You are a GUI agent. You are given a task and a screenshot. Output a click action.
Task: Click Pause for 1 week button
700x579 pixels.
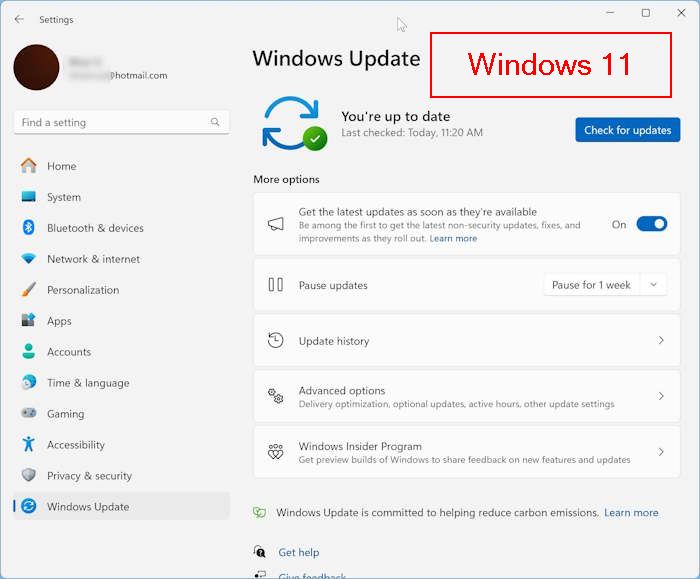[591, 285]
